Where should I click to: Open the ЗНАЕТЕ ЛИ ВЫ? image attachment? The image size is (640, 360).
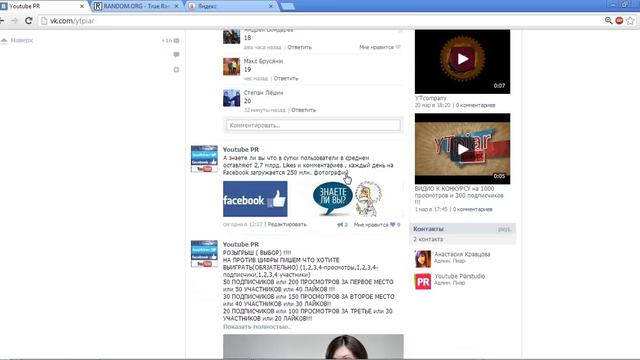click(x=348, y=199)
